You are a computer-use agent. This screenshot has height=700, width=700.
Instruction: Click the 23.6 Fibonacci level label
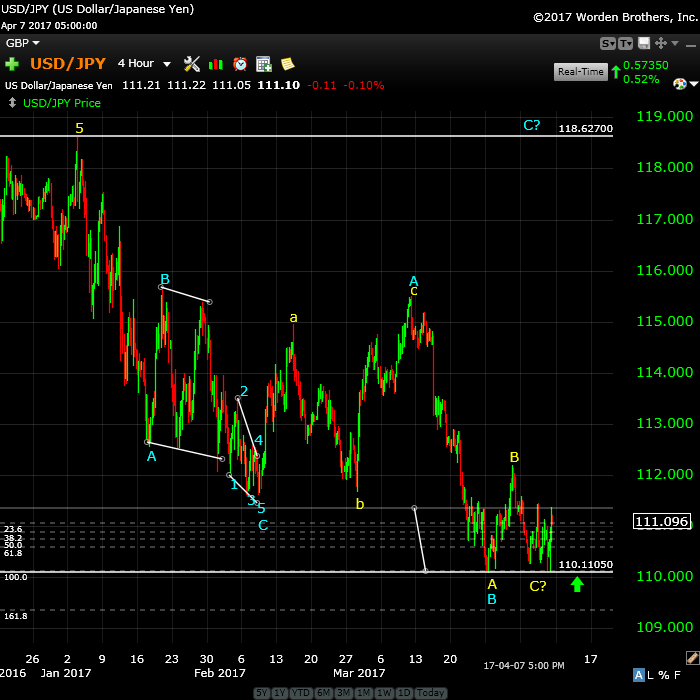[13, 529]
